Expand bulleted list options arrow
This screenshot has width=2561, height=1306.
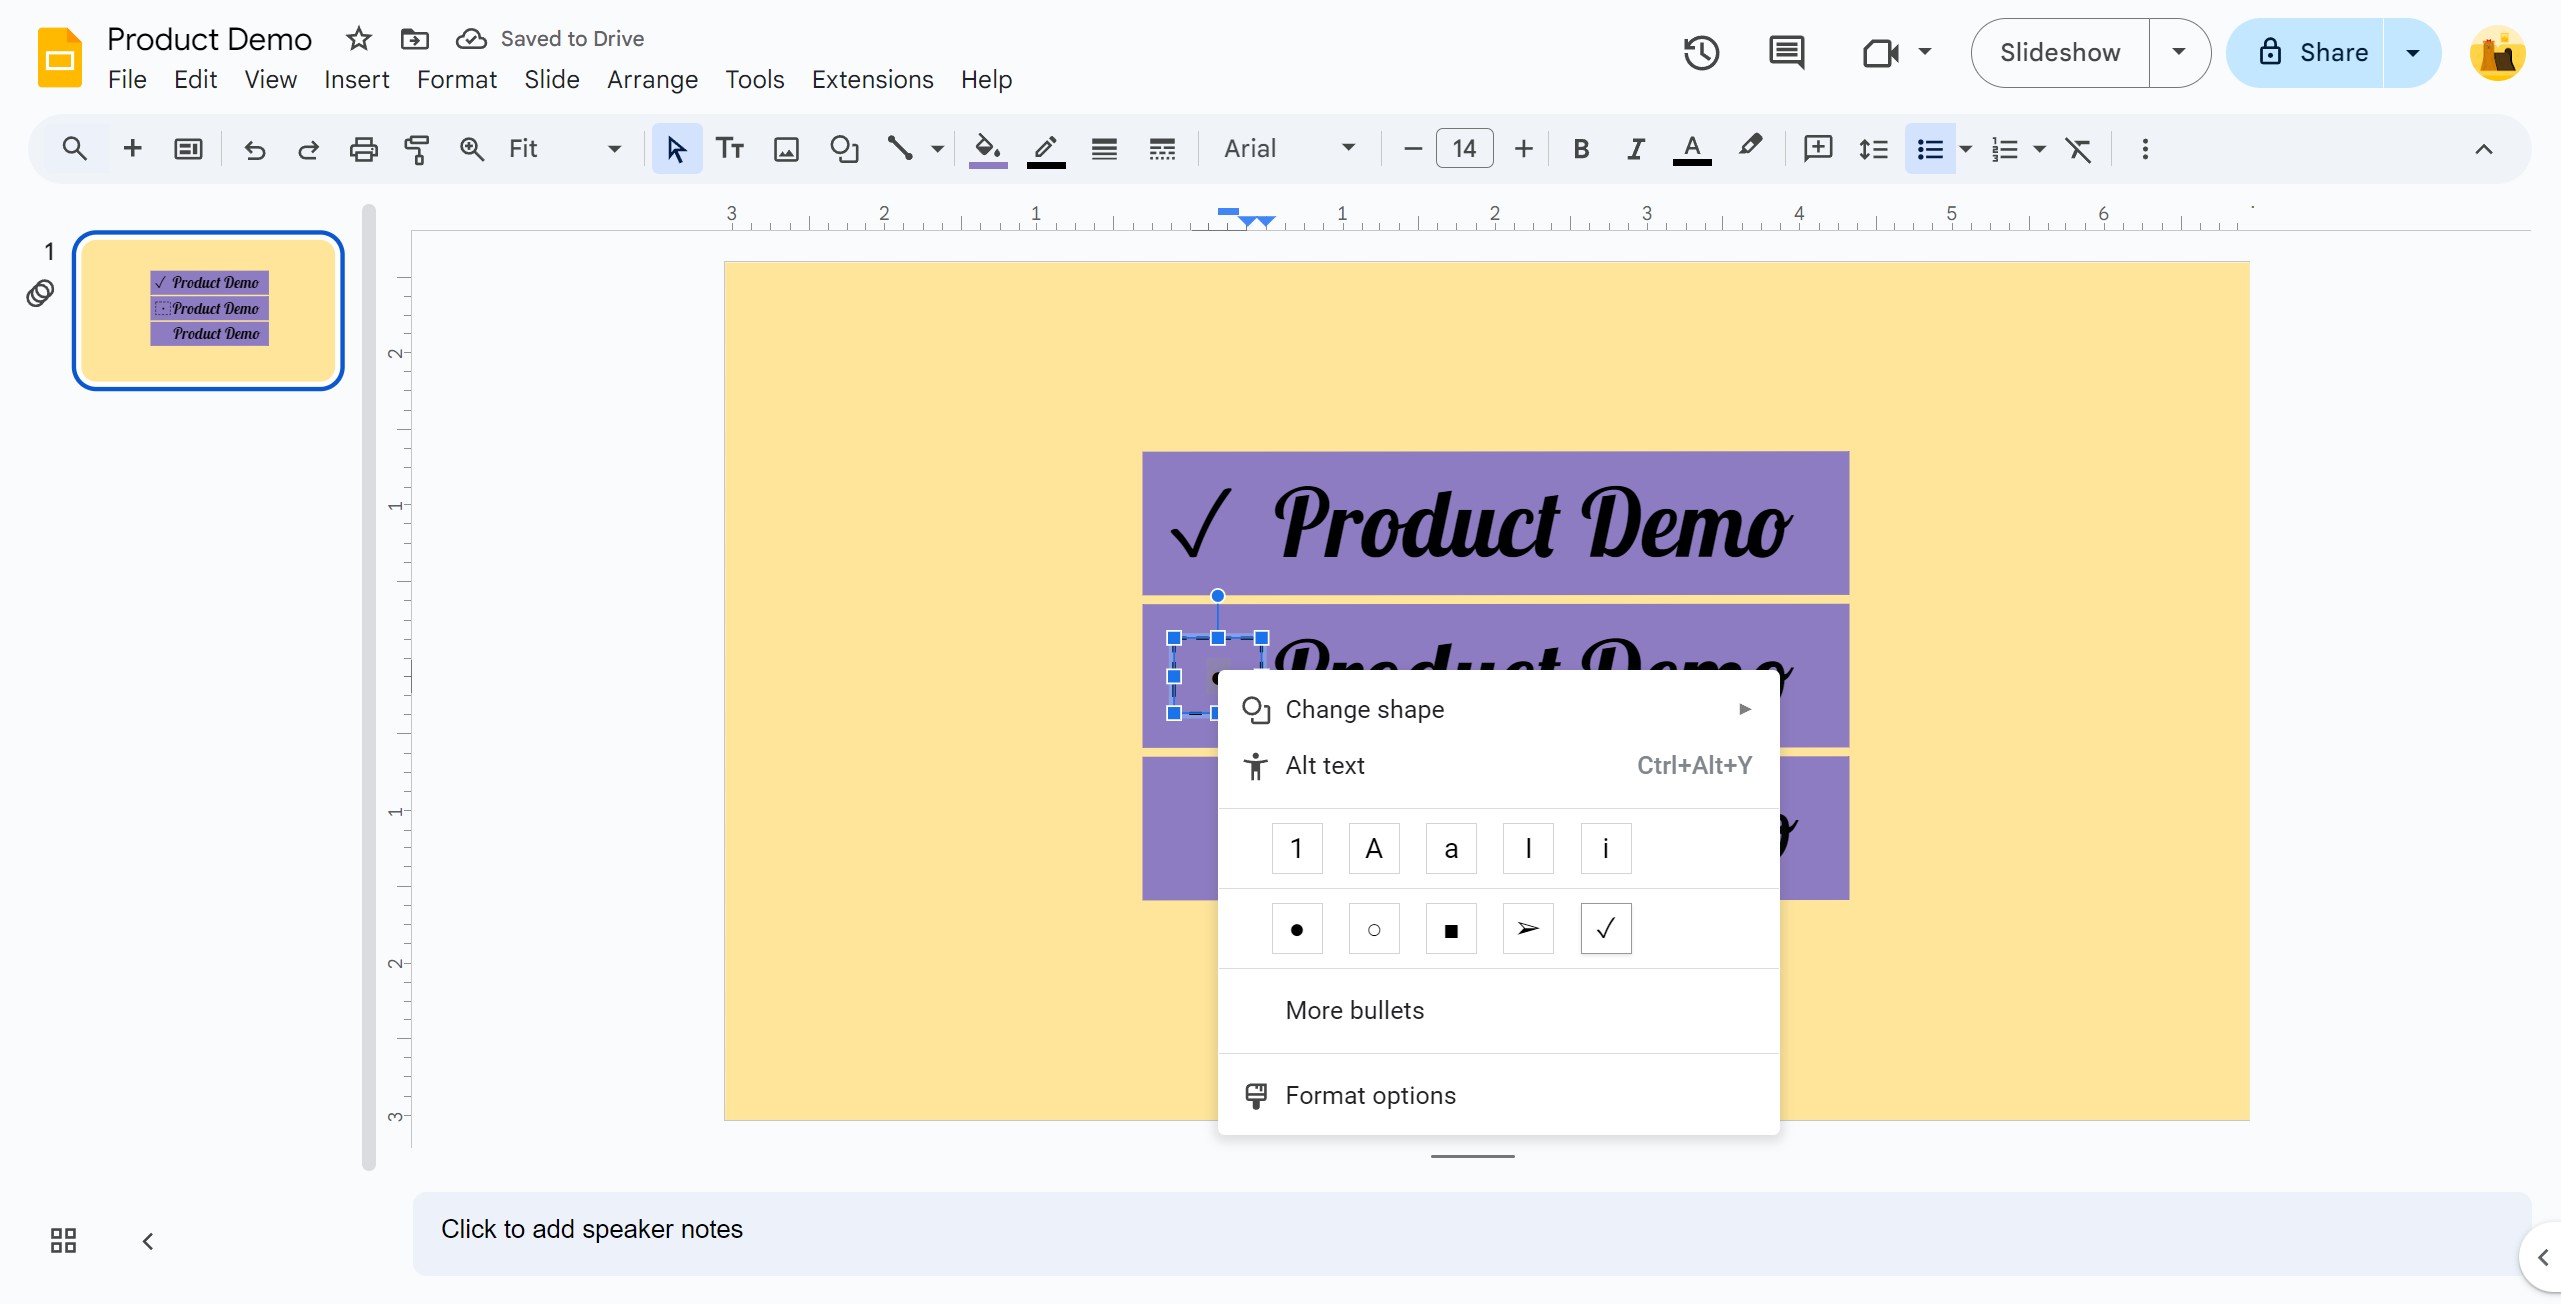1965,149
